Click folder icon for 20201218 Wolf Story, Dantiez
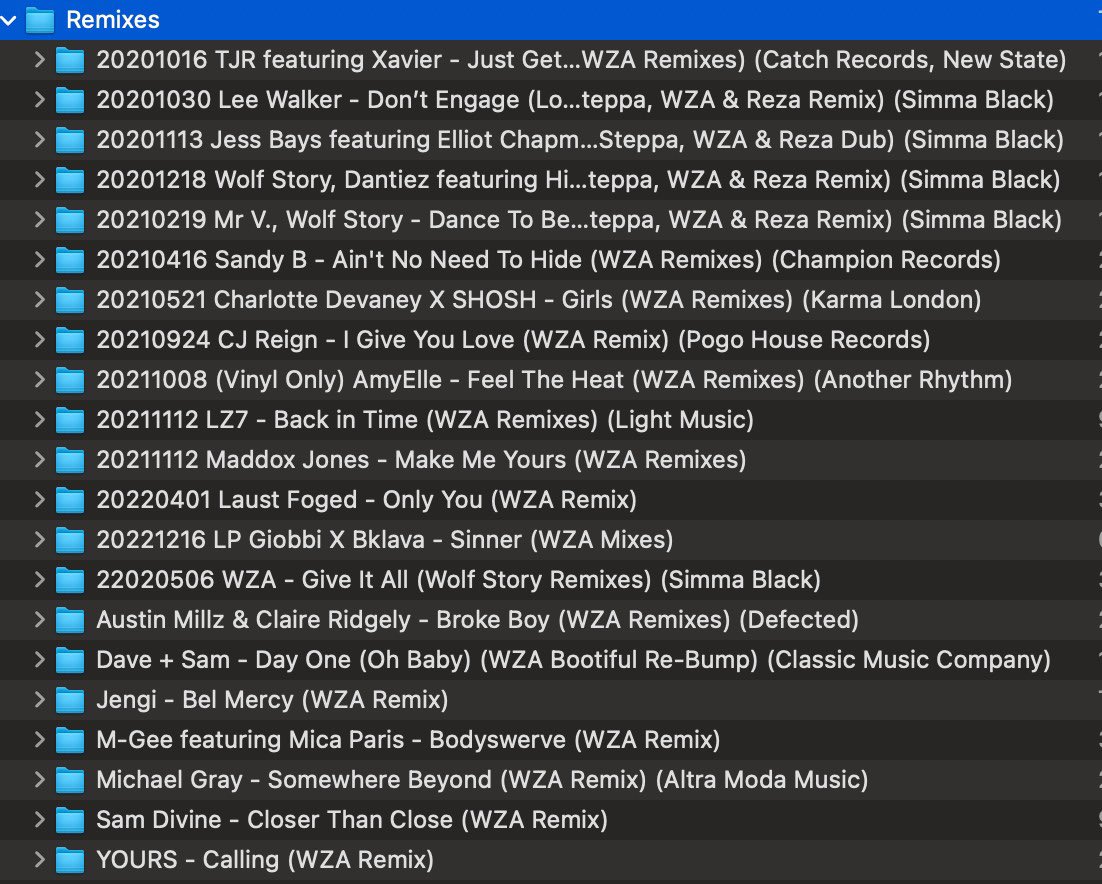1102x884 pixels. click(70, 181)
